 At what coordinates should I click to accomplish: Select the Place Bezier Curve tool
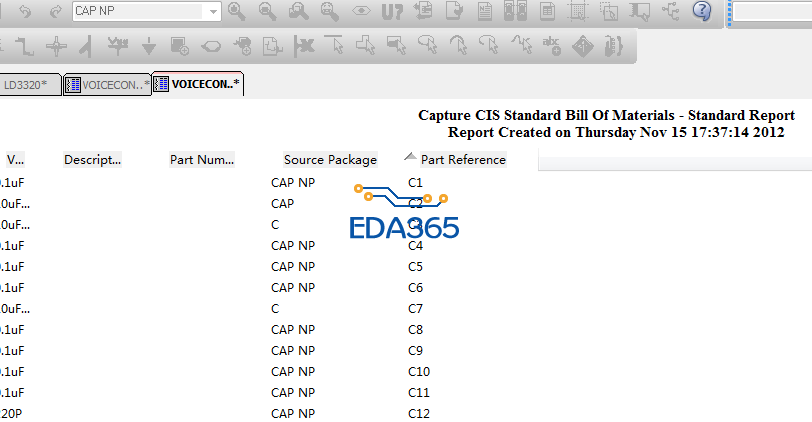click(521, 46)
